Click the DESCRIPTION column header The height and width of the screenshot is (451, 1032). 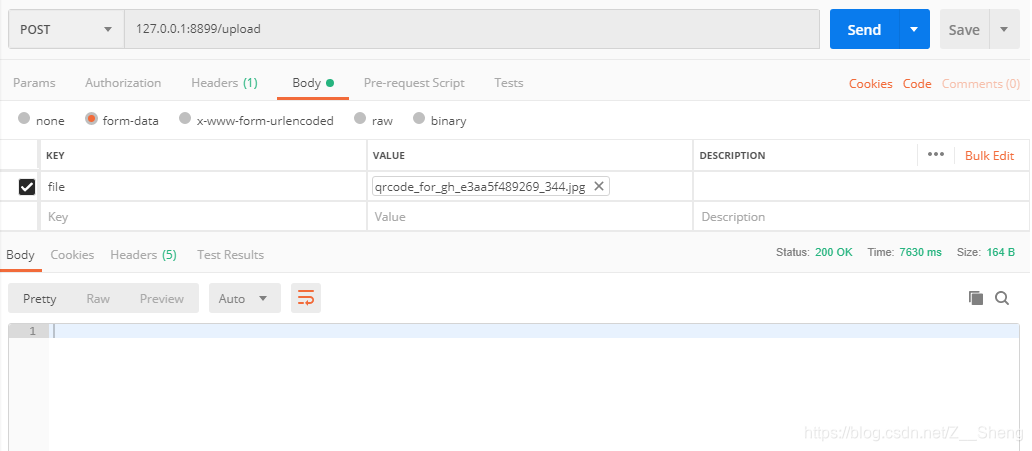point(732,156)
